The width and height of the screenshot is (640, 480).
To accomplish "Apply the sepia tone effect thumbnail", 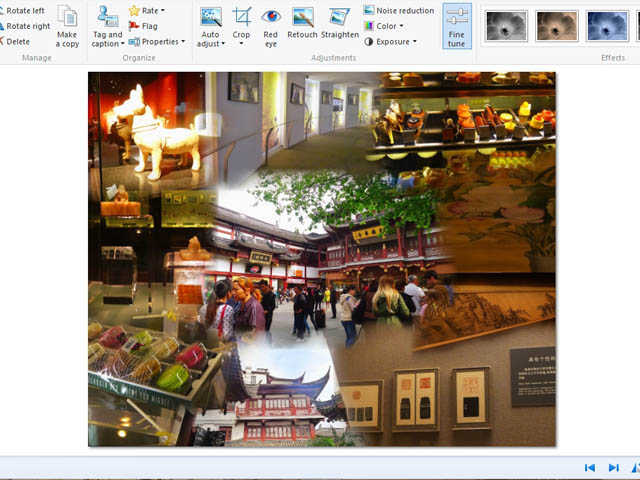I will coord(557,26).
